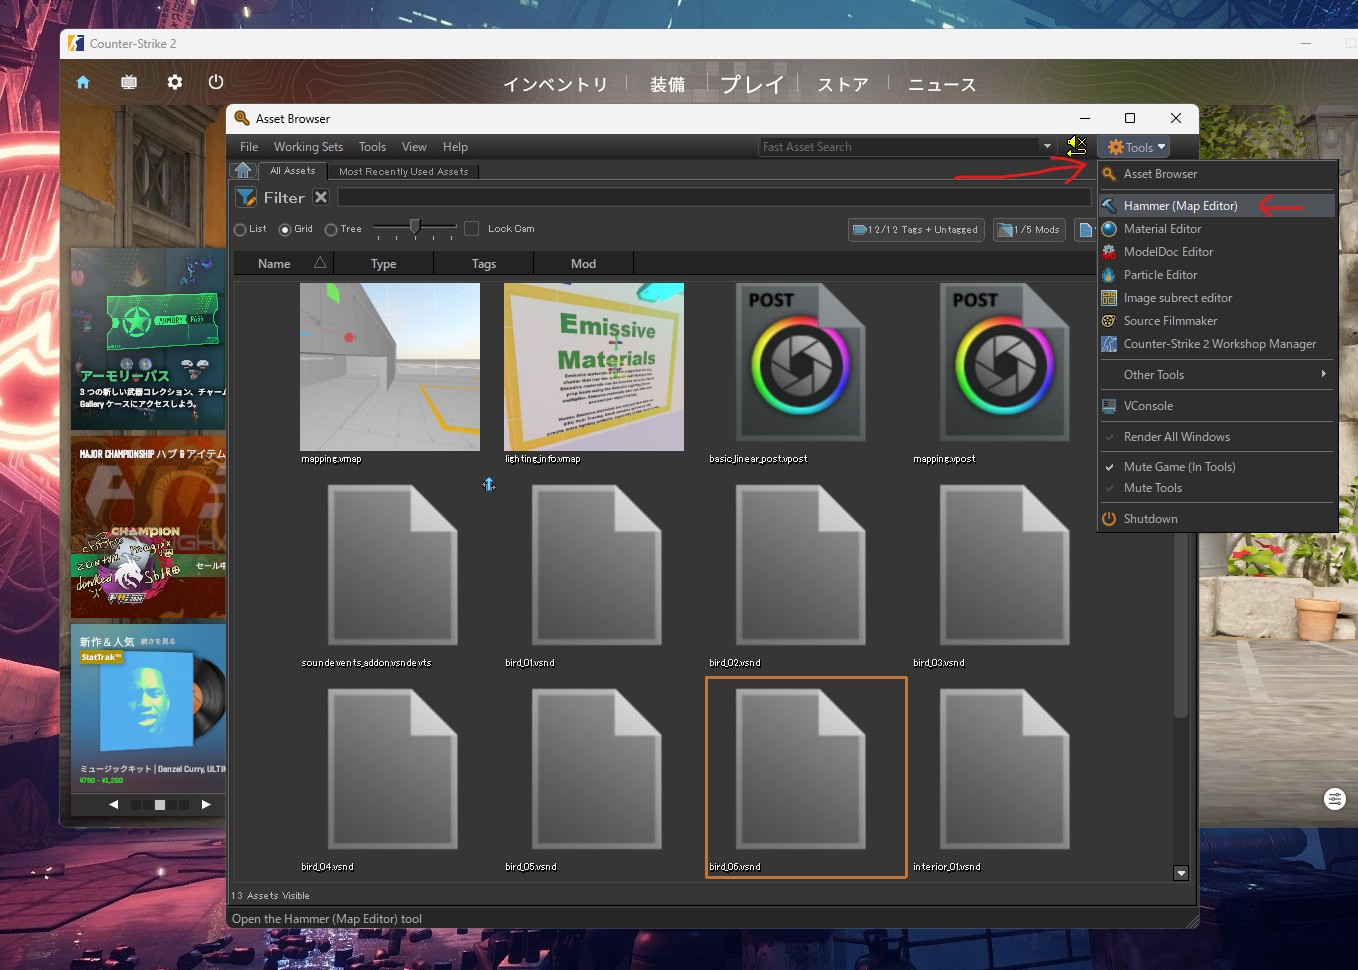1358x970 pixels.
Task: Click the 12/12 Tags + Untagged button
Action: tap(916, 230)
